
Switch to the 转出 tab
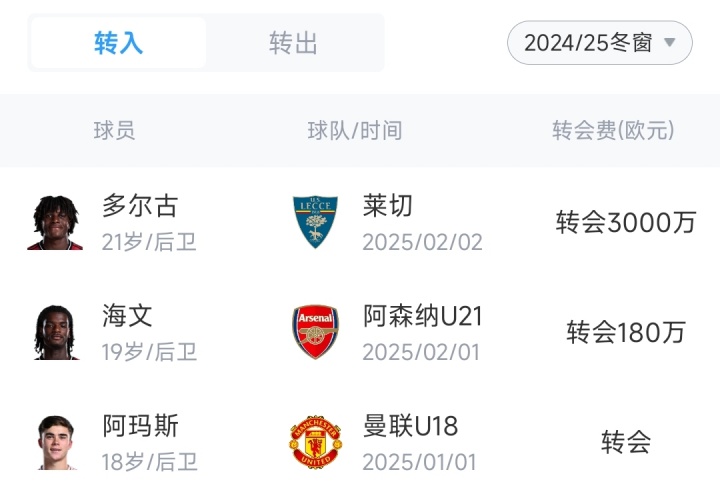(294, 43)
